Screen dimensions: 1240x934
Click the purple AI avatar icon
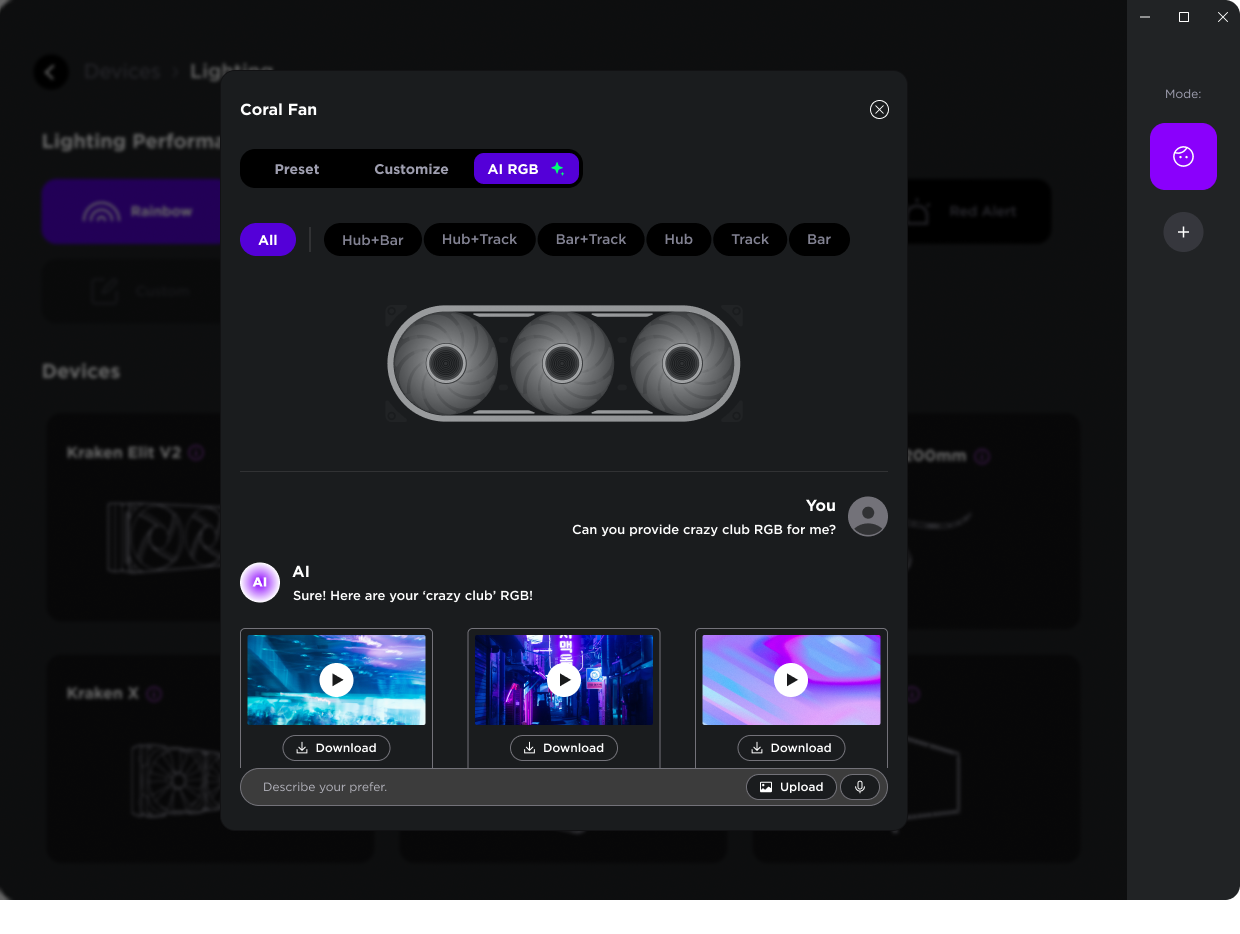click(x=260, y=582)
